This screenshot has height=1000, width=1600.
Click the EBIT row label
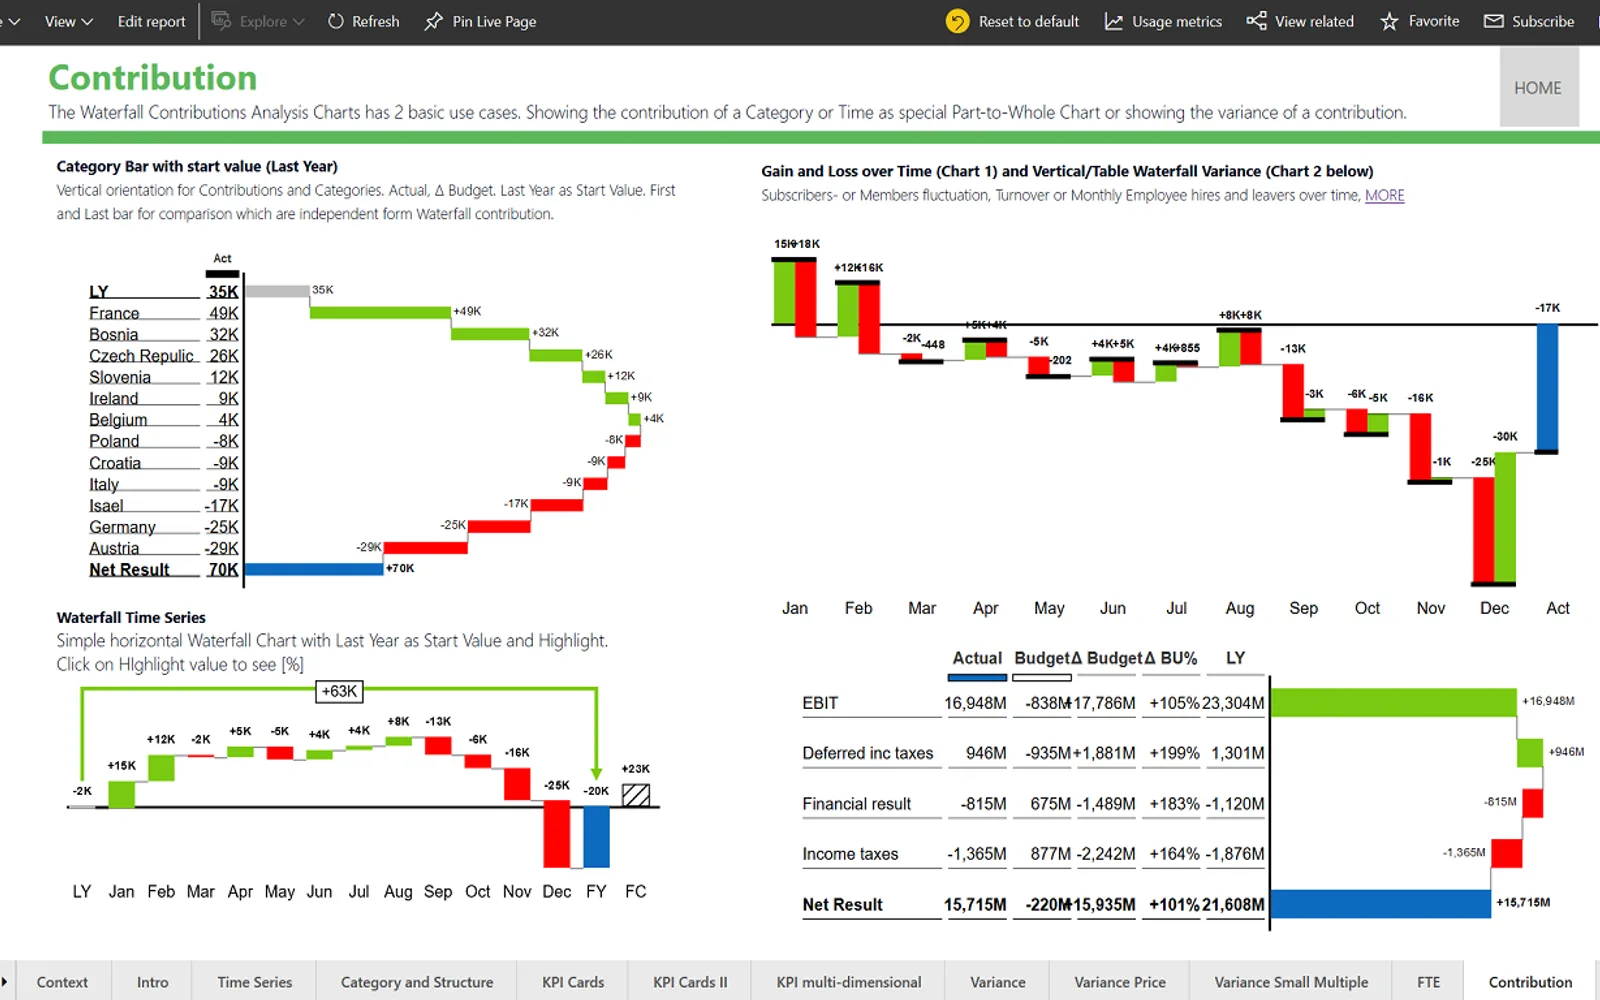(820, 703)
